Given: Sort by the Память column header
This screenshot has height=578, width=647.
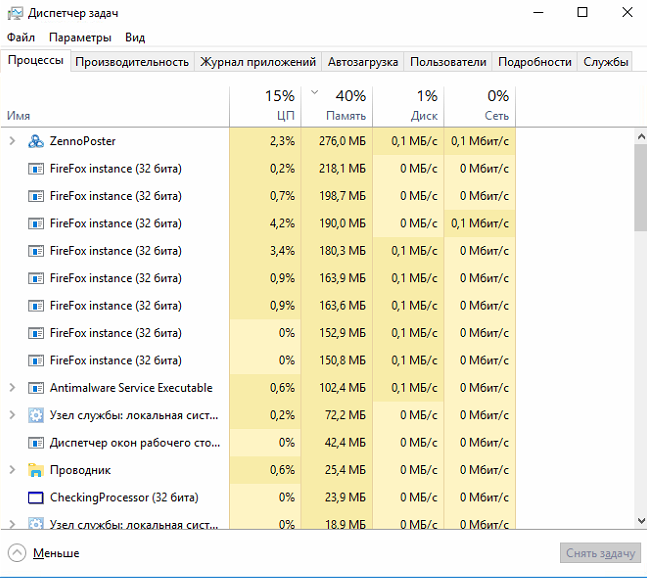Looking at the screenshot, I should coord(337,106).
